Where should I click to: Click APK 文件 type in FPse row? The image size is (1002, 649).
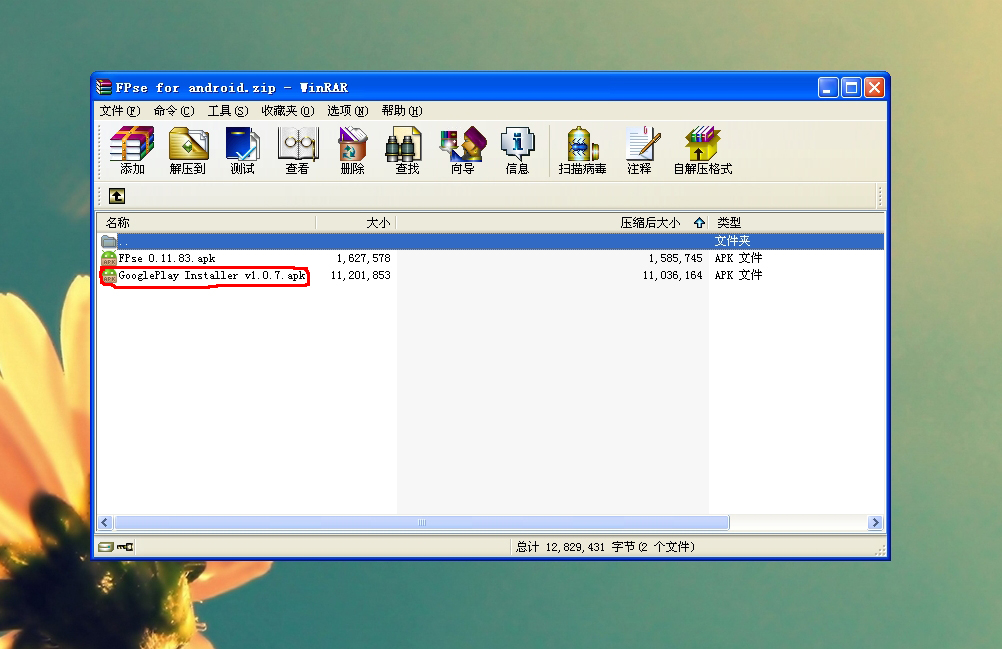pyautogui.click(x=738, y=258)
